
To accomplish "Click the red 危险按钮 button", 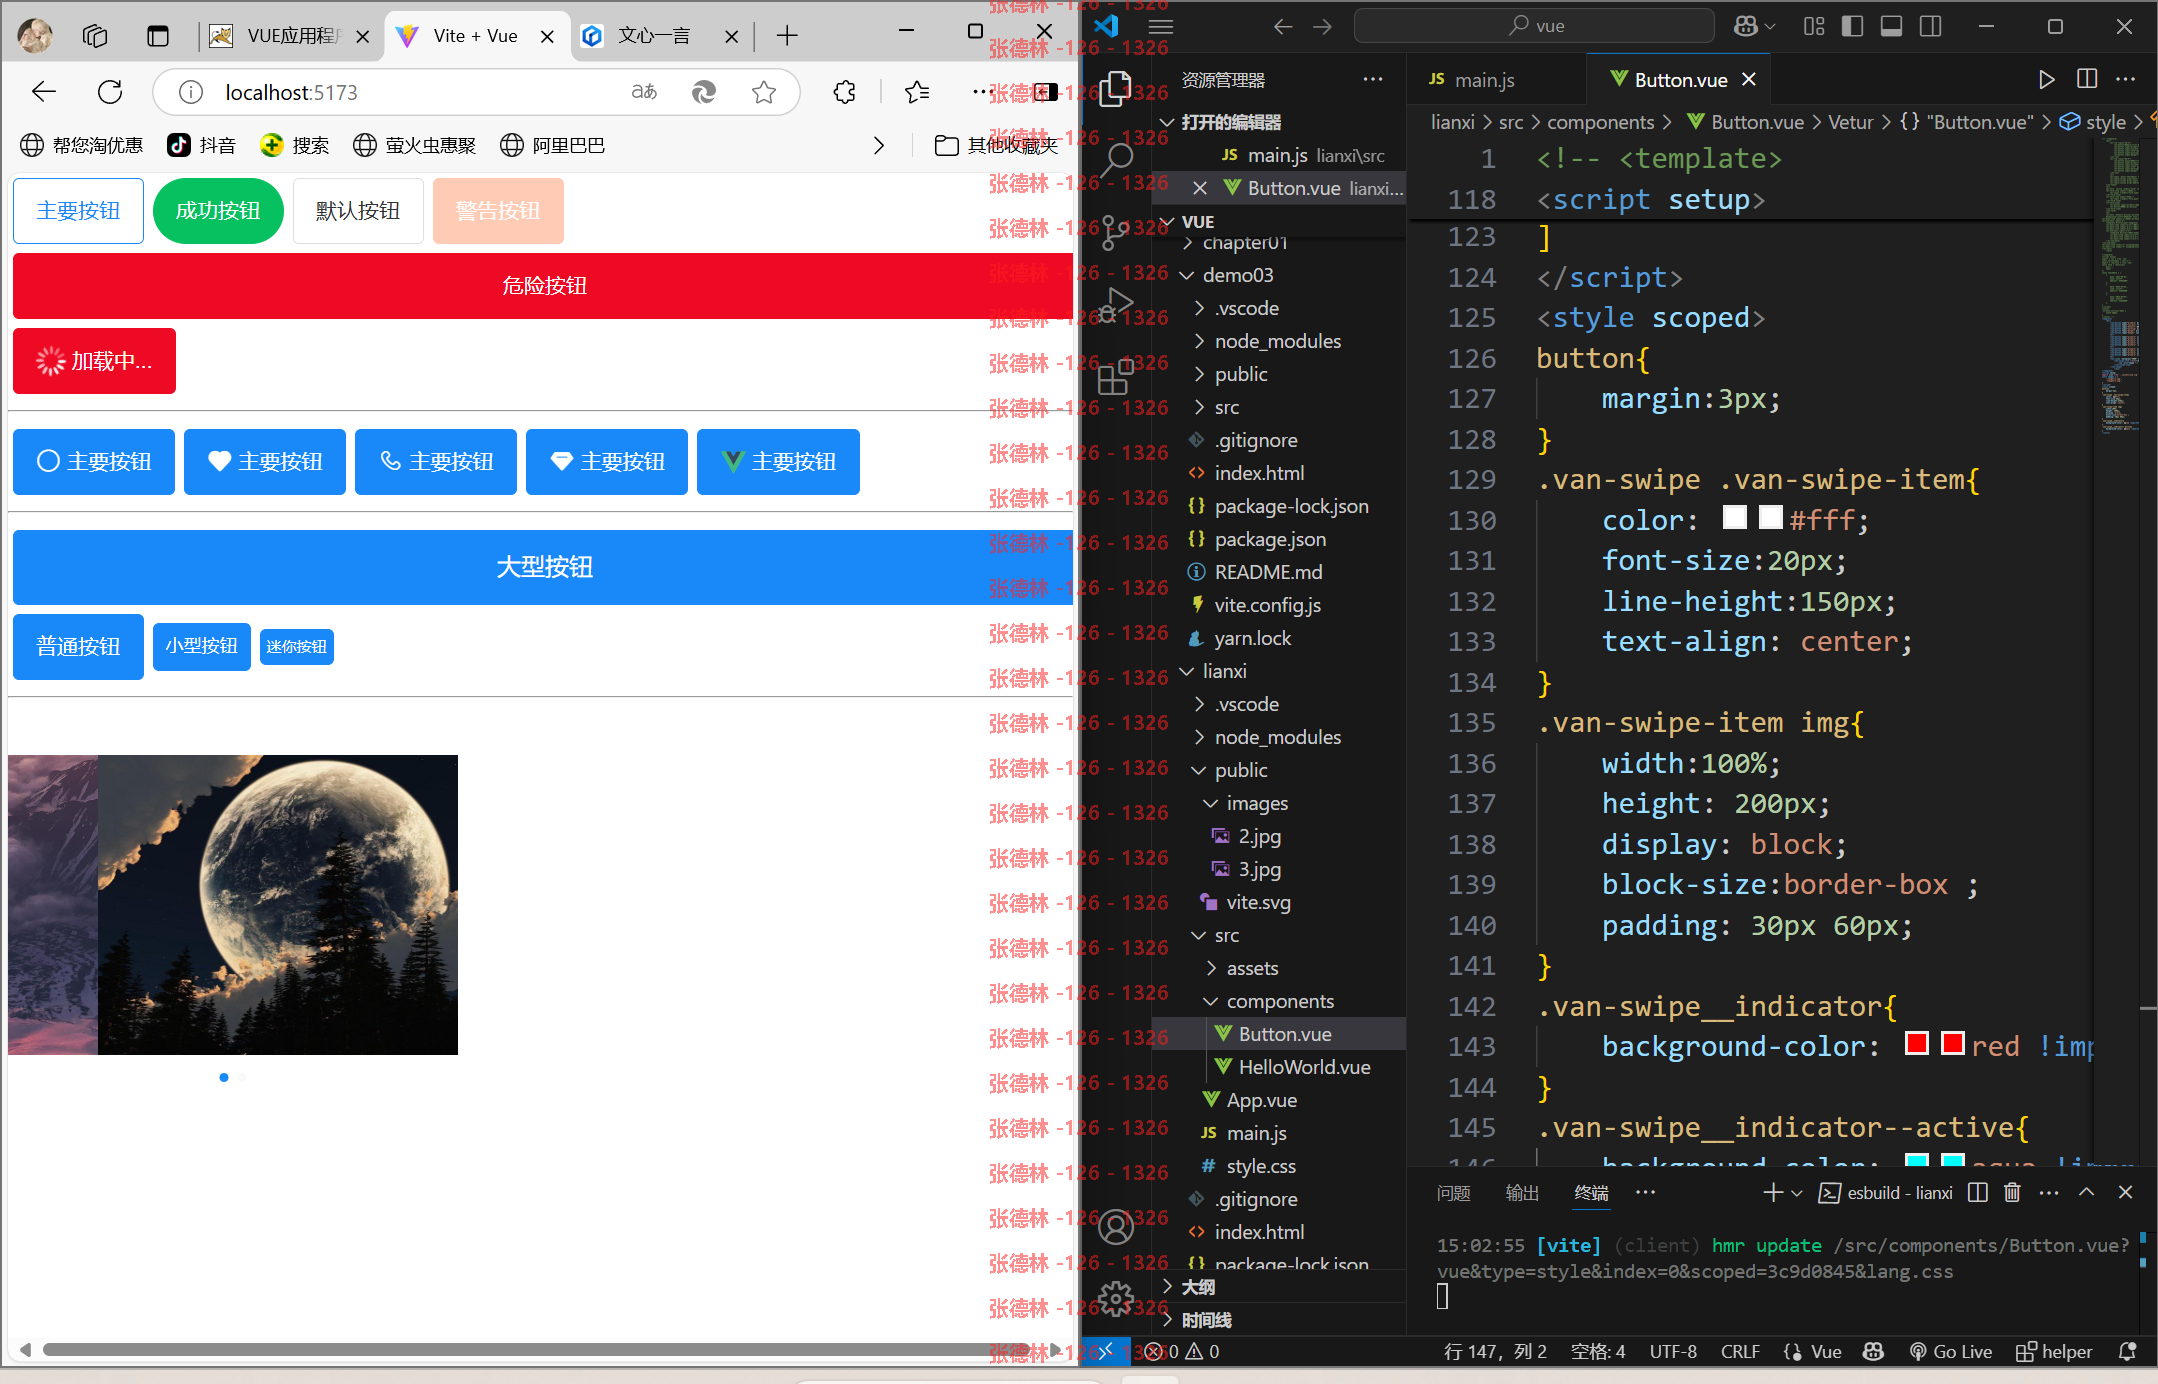I will point(543,286).
